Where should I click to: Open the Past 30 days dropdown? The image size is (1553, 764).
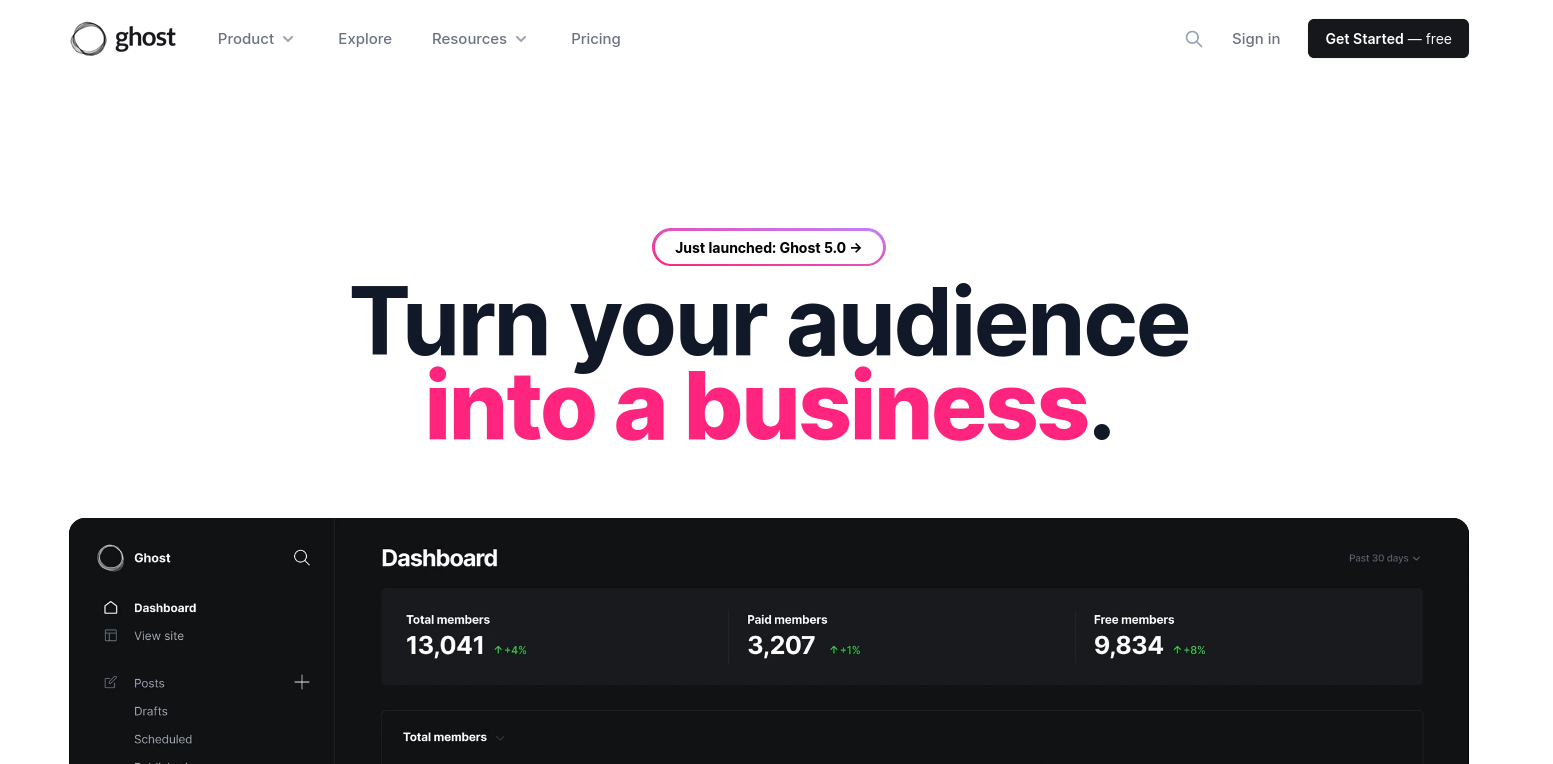(x=1384, y=558)
